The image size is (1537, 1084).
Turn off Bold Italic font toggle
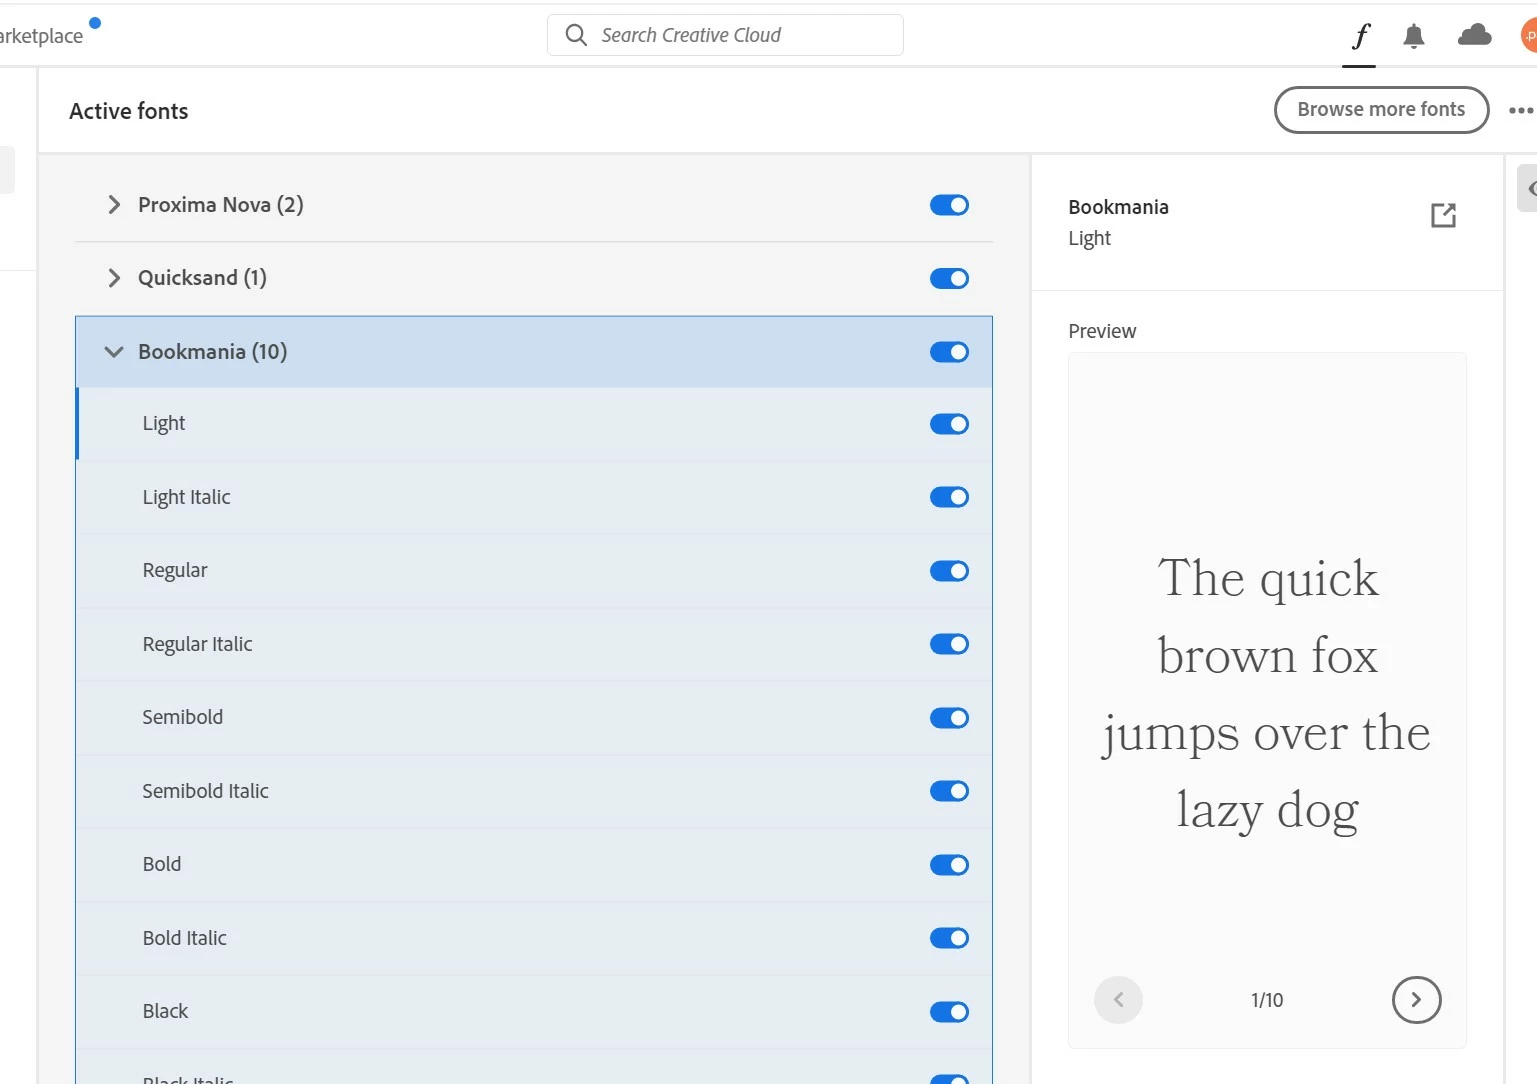click(x=949, y=938)
